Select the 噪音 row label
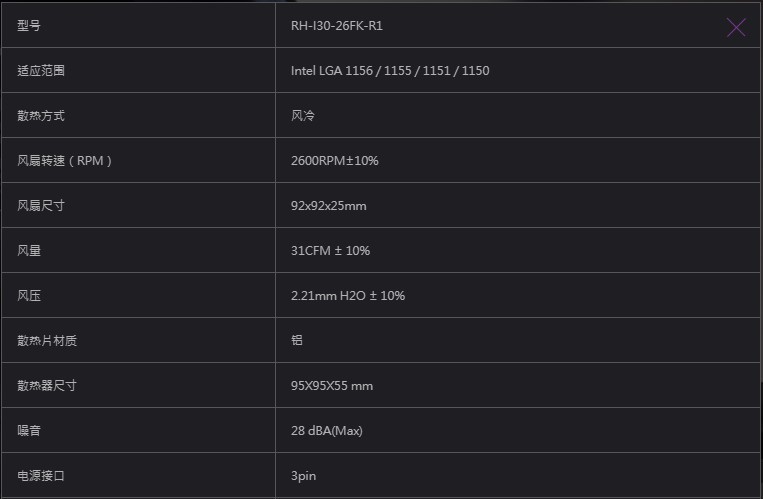This screenshot has height=499, width=763. 29,431
